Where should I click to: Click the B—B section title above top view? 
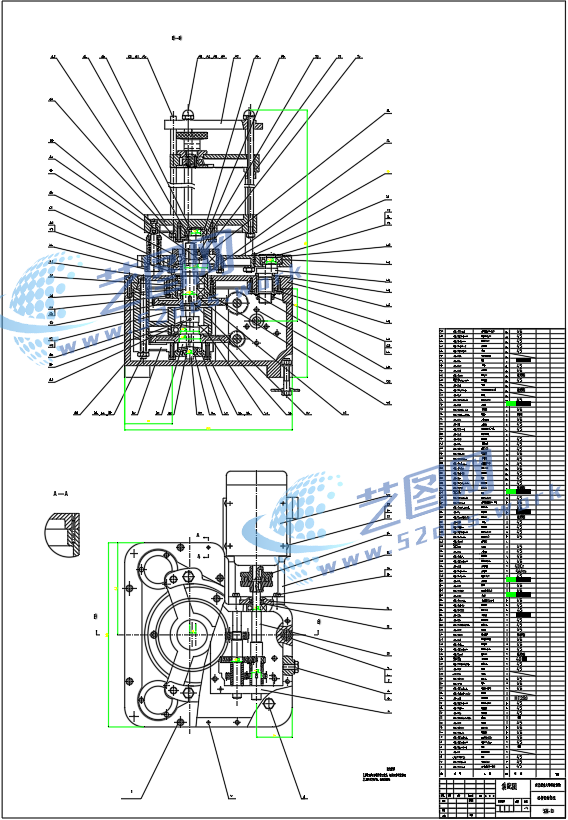(177, 38)
